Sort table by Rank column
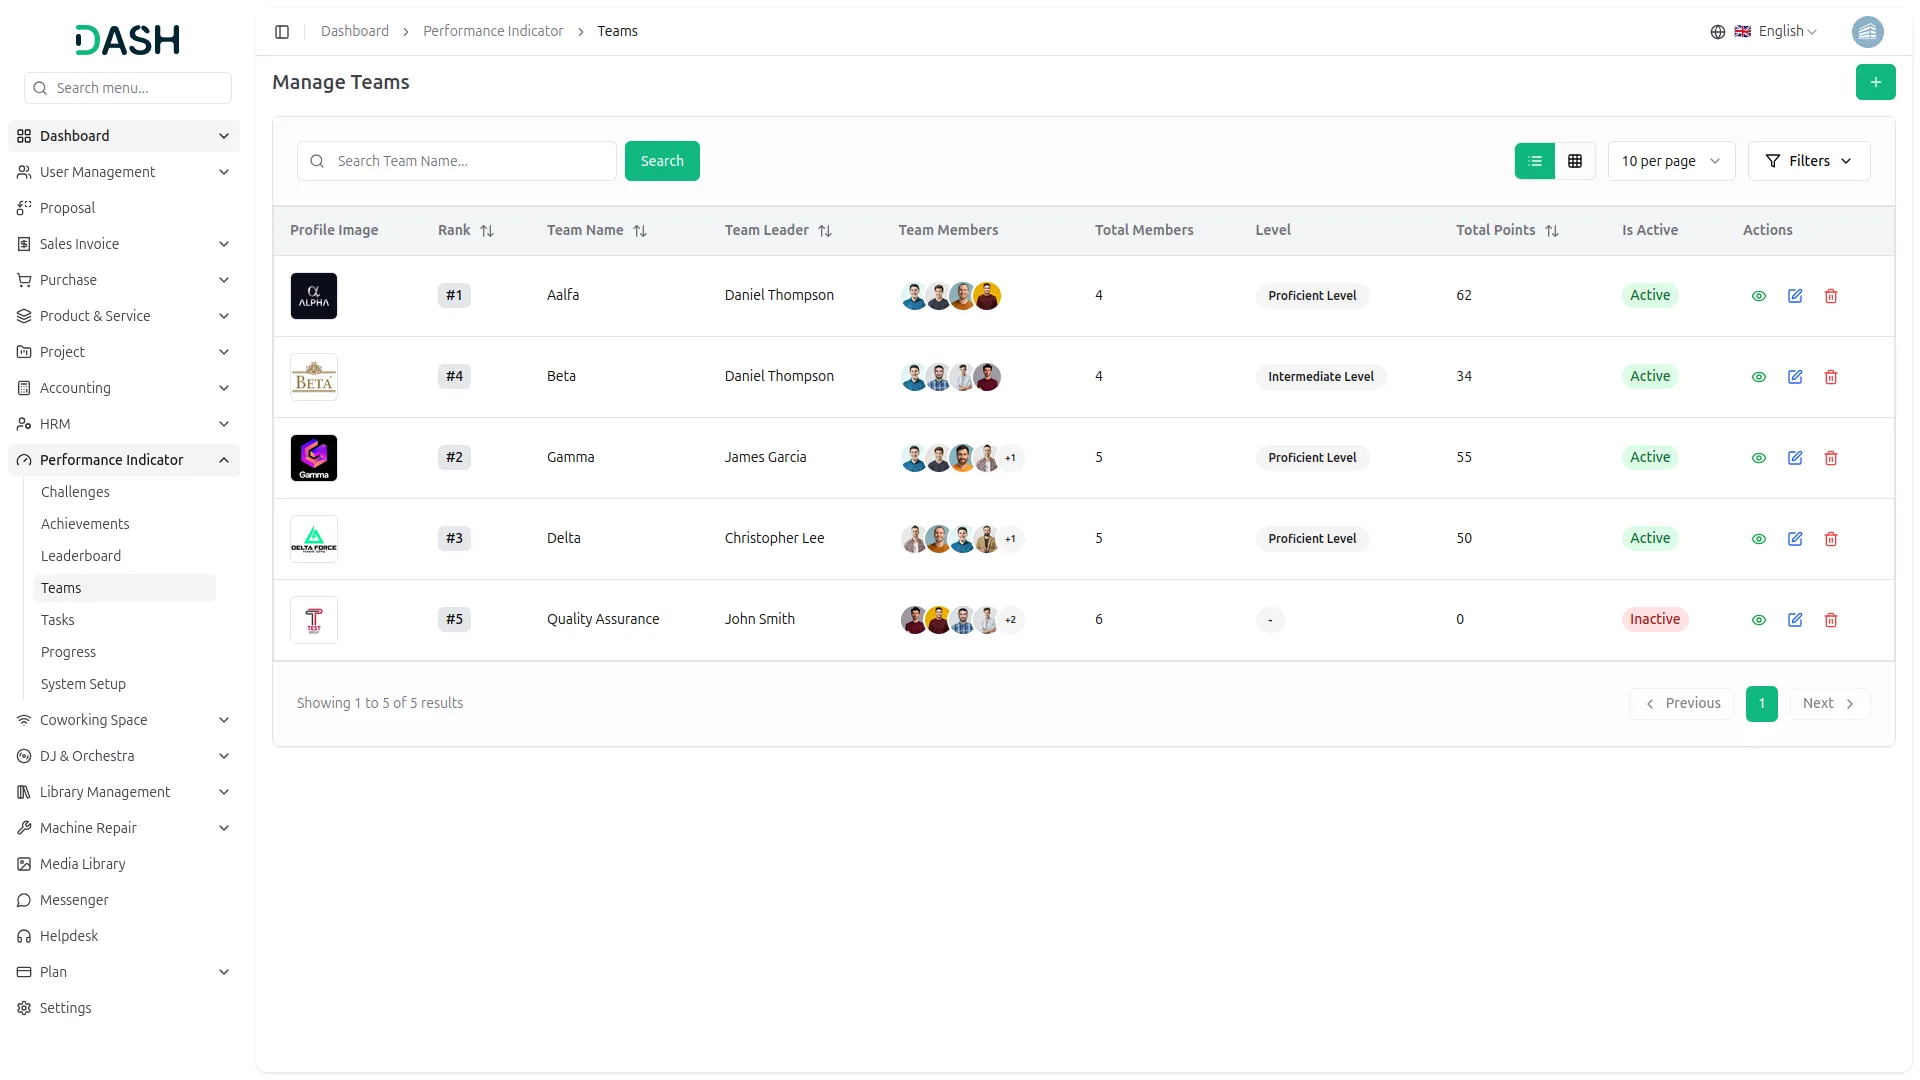 tap(487, 231)
